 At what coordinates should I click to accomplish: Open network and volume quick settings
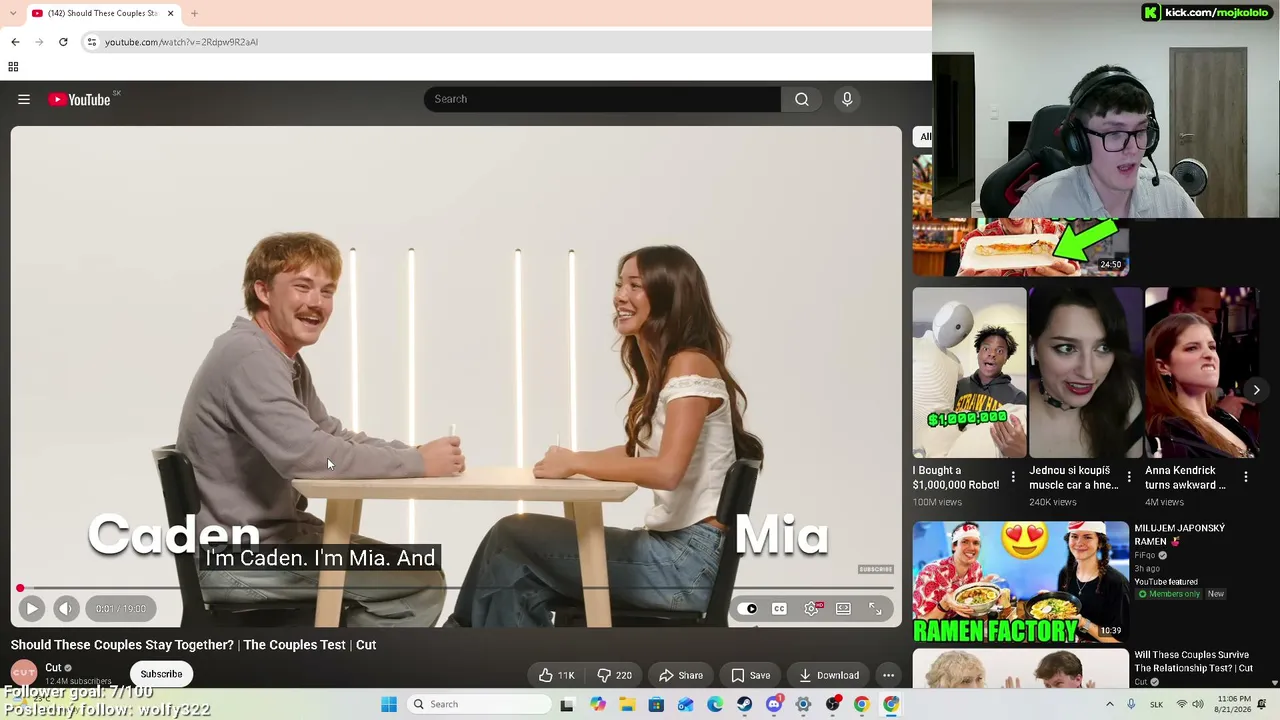click(1189, 704)
